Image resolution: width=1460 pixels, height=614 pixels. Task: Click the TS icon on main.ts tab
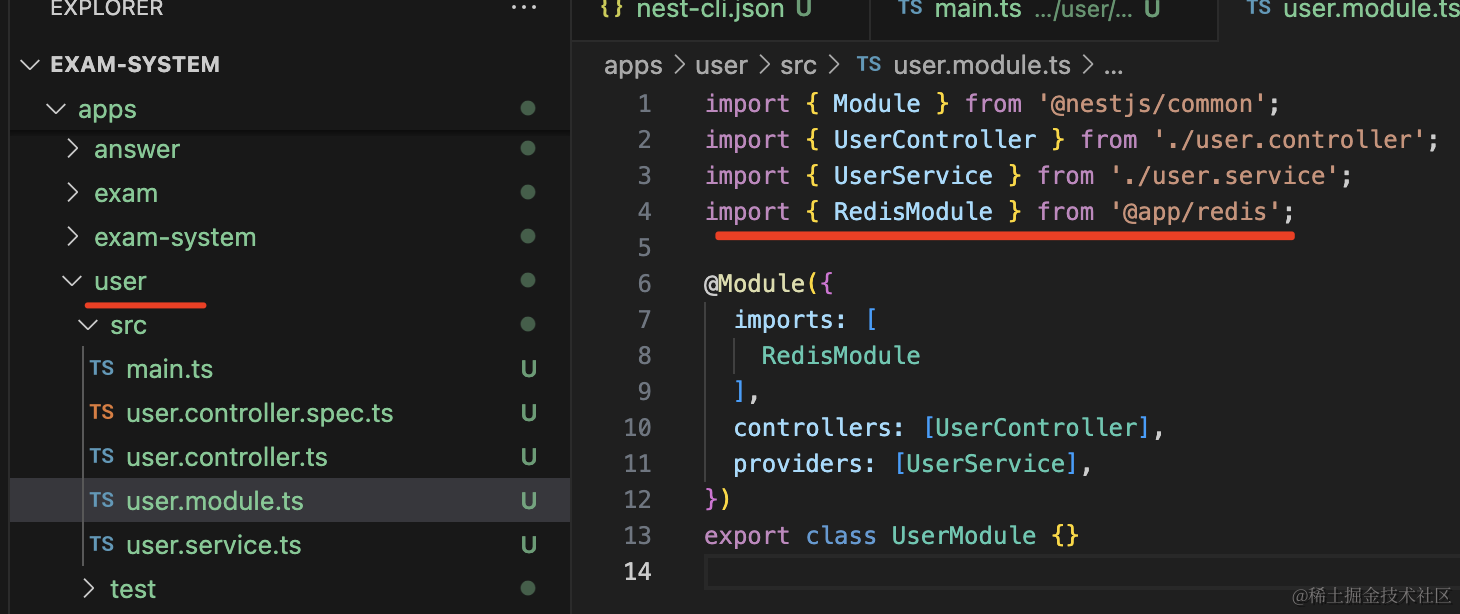click(910, 9)
